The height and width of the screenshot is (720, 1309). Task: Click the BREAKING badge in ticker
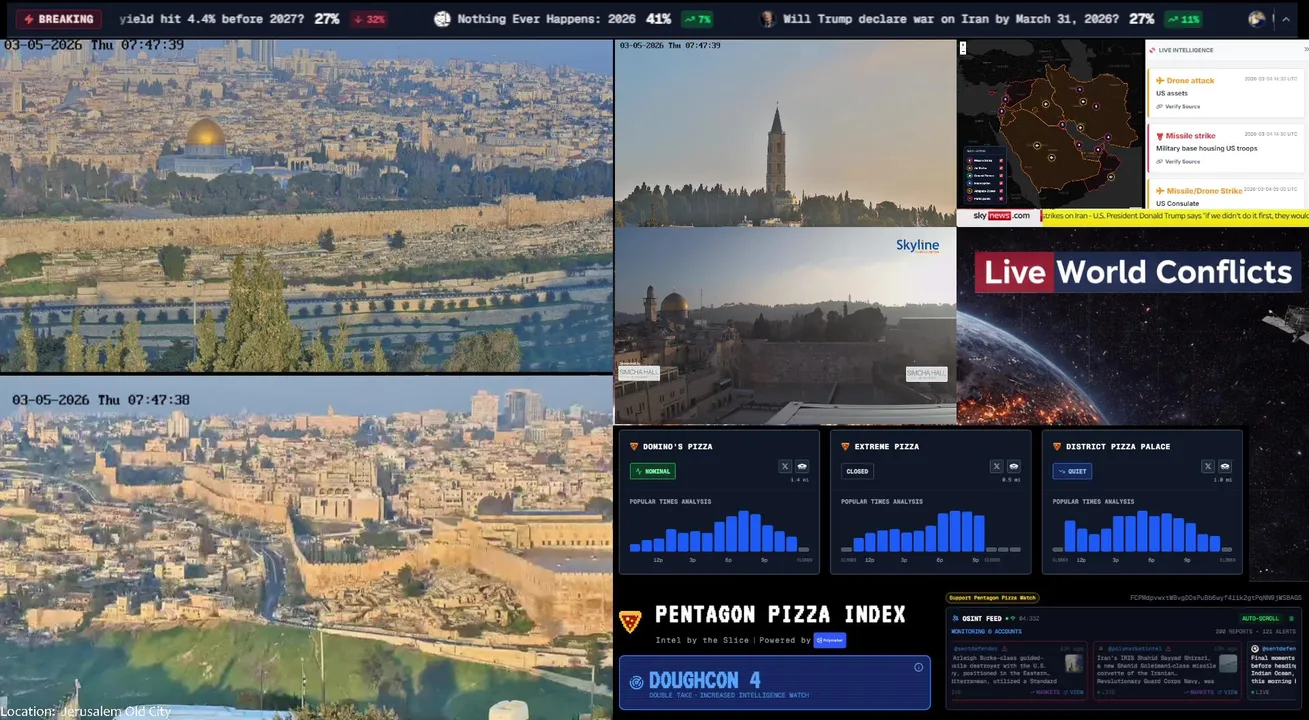point(60,19)
